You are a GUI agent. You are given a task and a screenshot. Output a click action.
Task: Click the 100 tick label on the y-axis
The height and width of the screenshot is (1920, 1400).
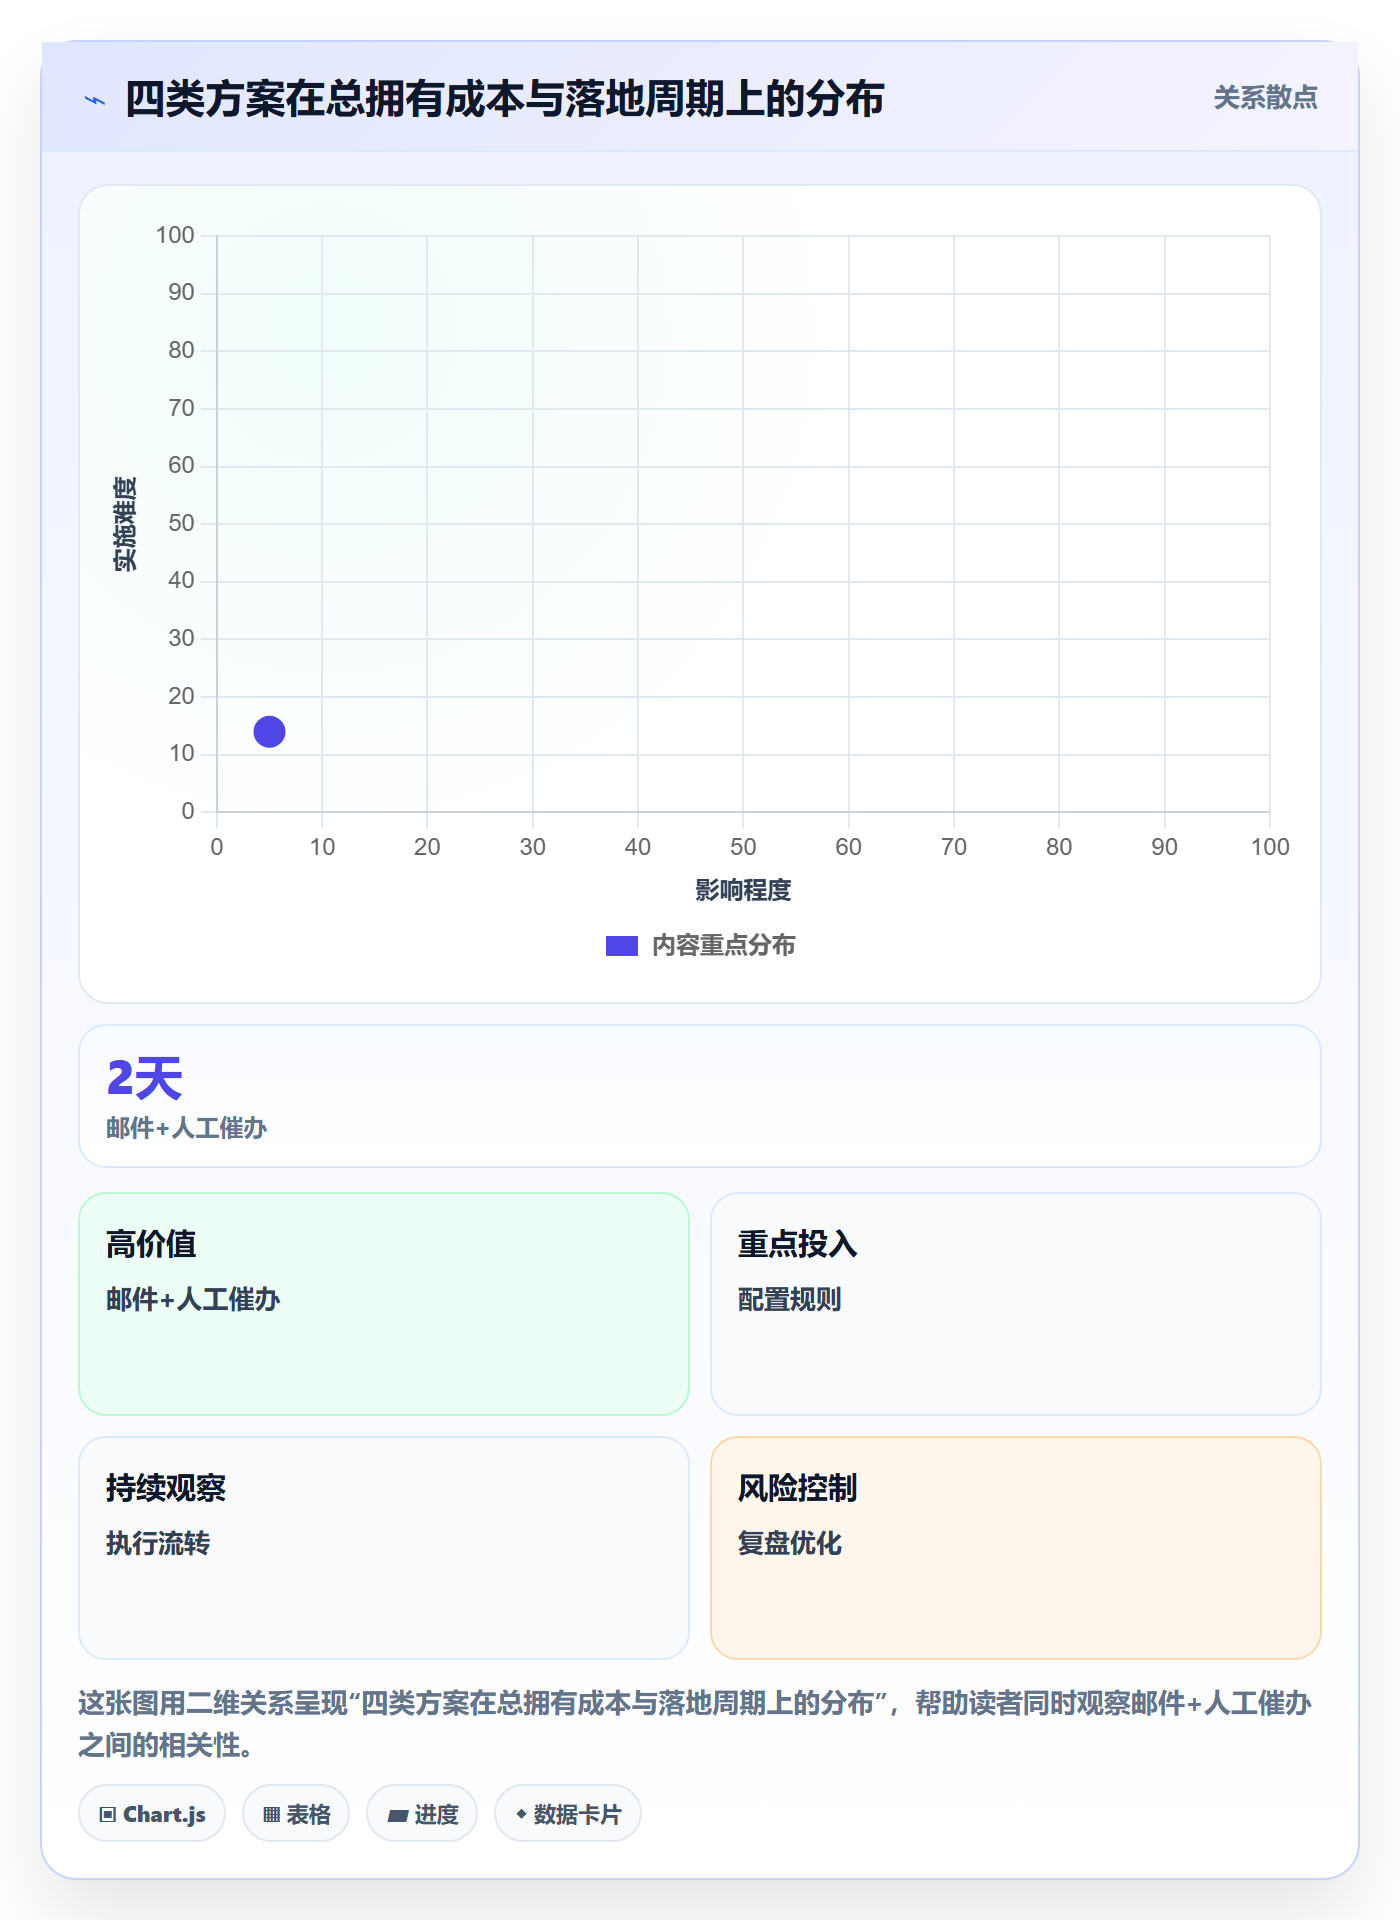pos(175,235)
